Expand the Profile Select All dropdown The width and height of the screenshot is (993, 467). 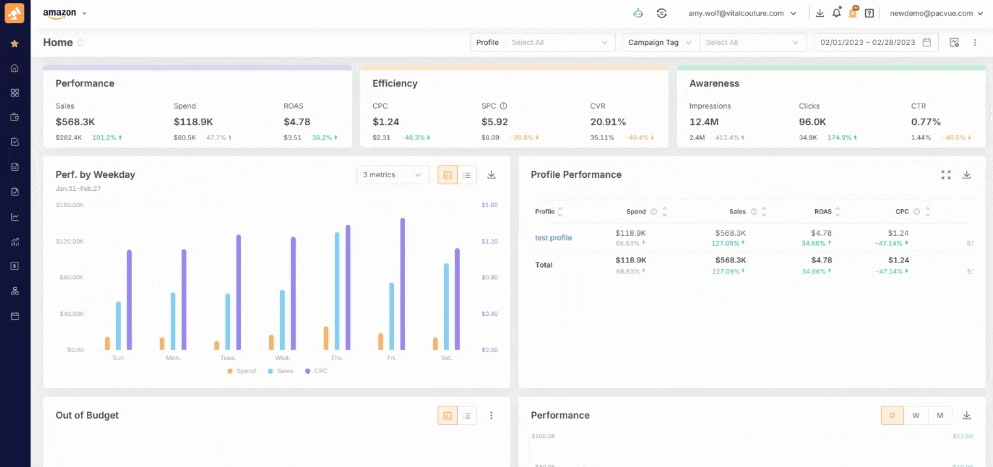(559, 42)
